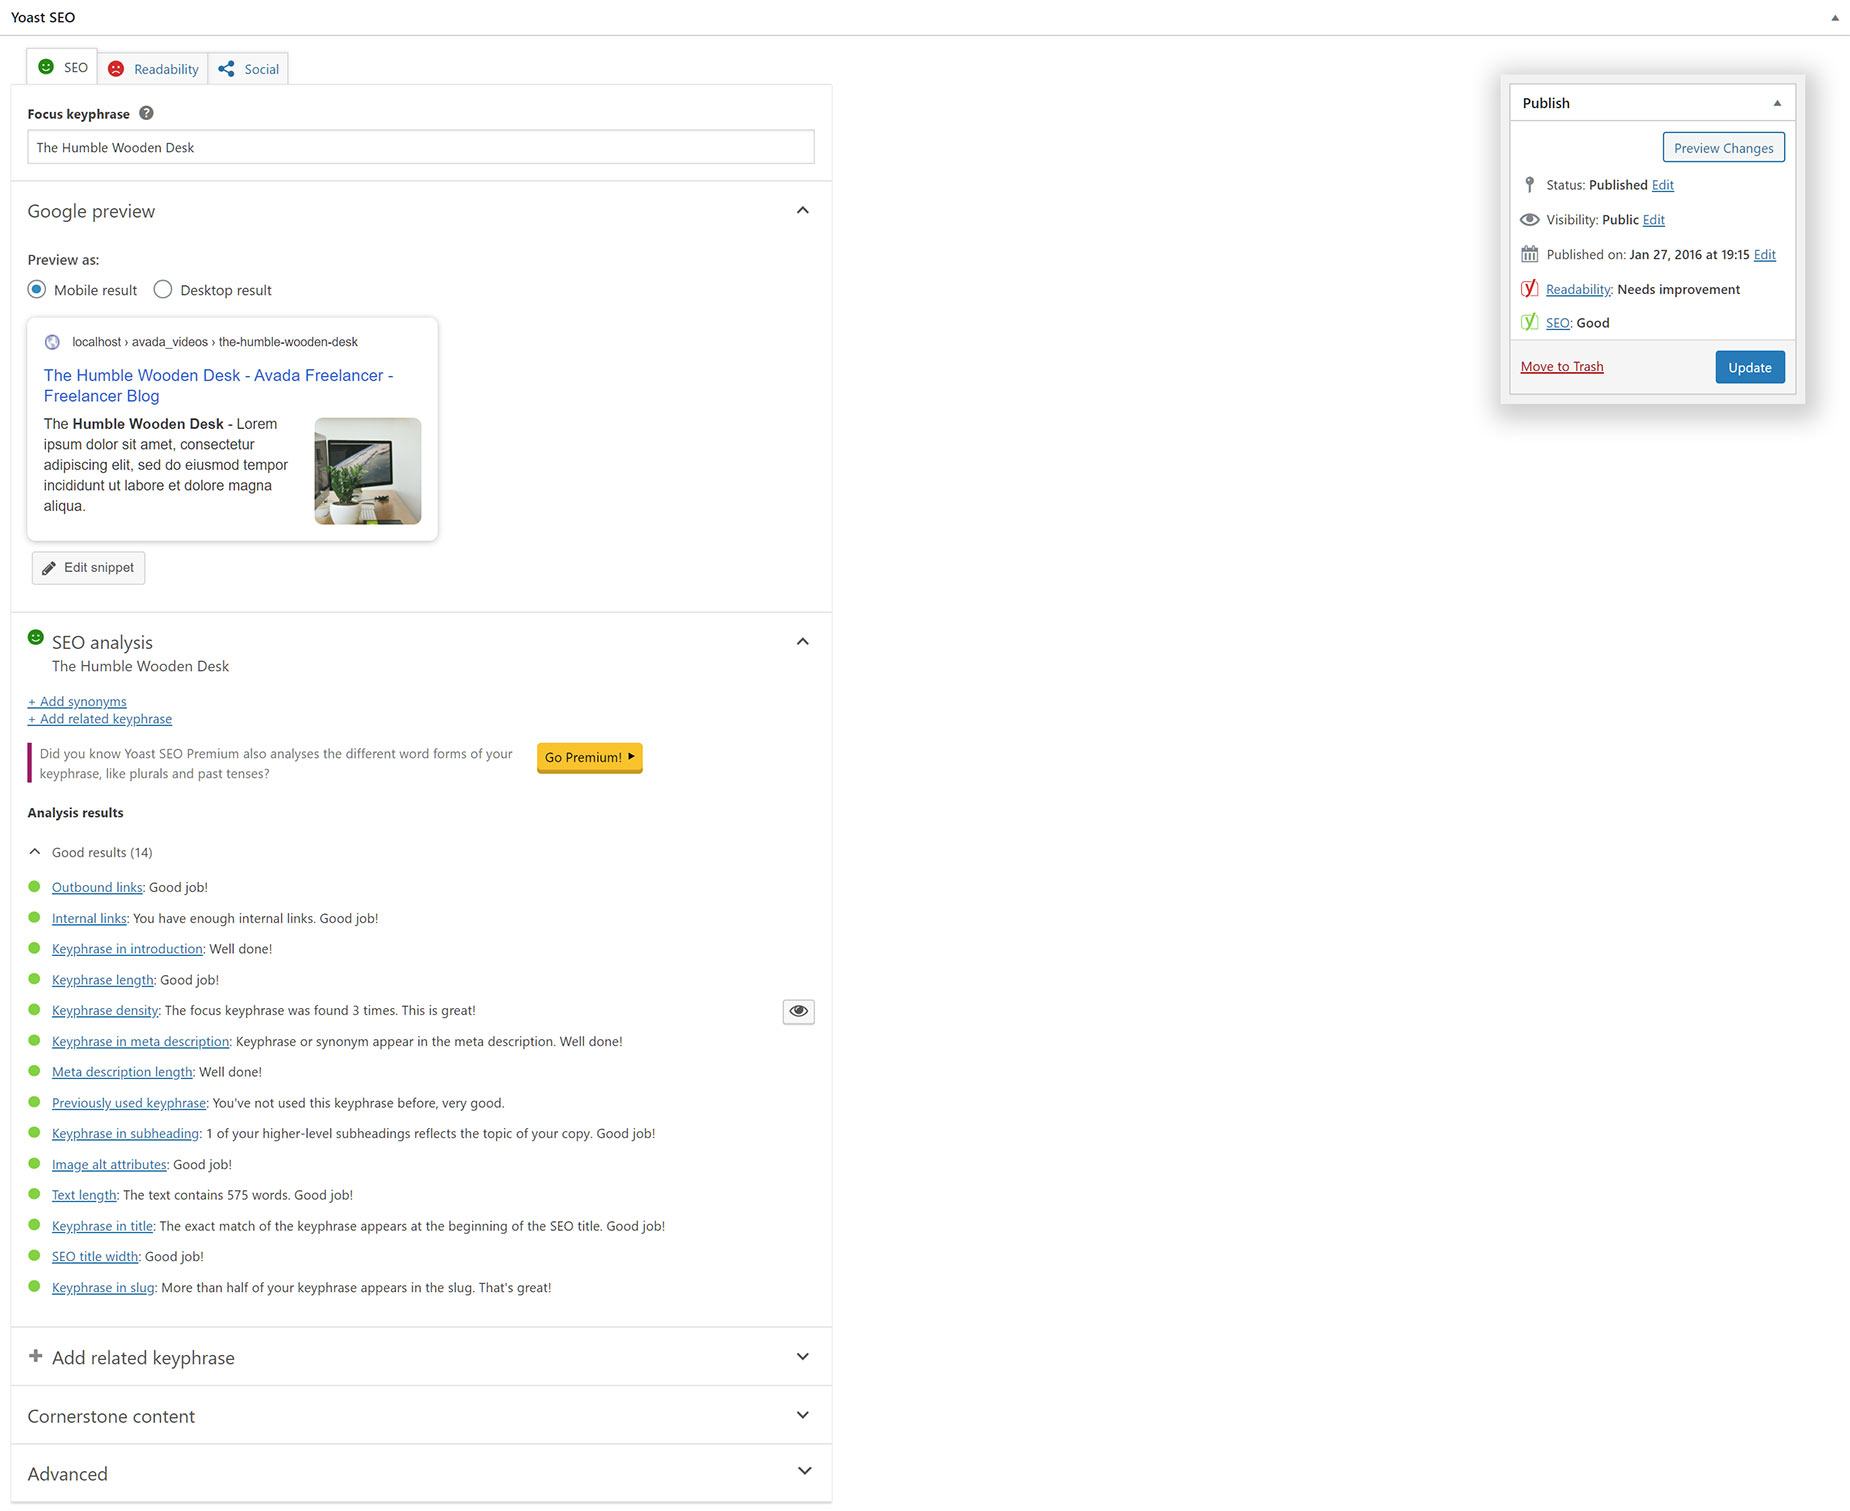Click Preview Changes button
This screenshot has width=1850, height=1511.
point(1724,148)
